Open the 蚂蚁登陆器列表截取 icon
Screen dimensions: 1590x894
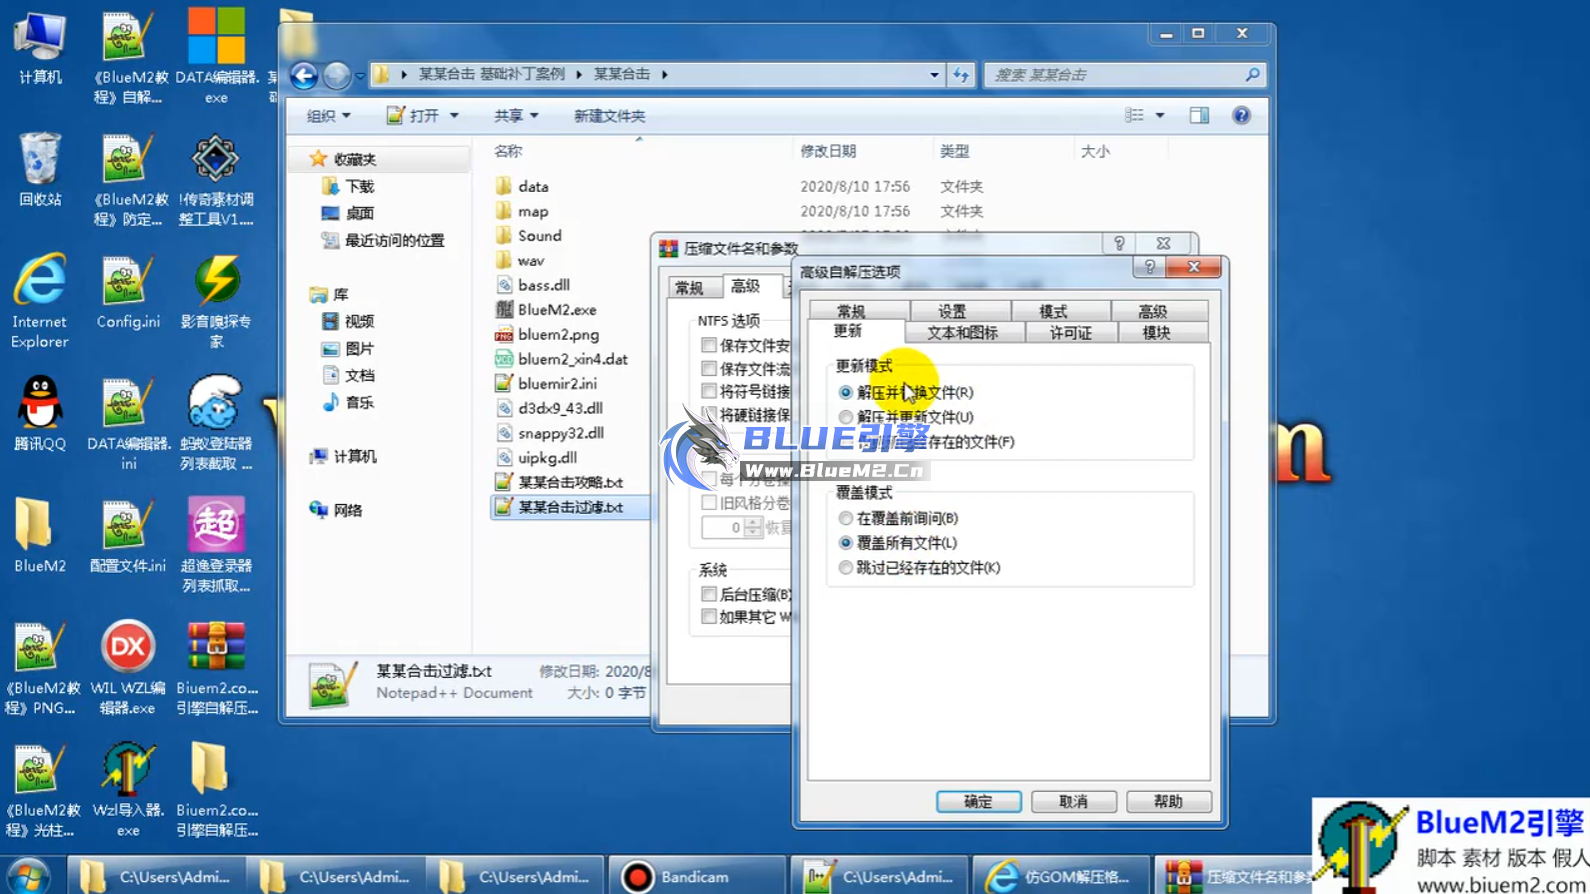click(x=216, y=422)
